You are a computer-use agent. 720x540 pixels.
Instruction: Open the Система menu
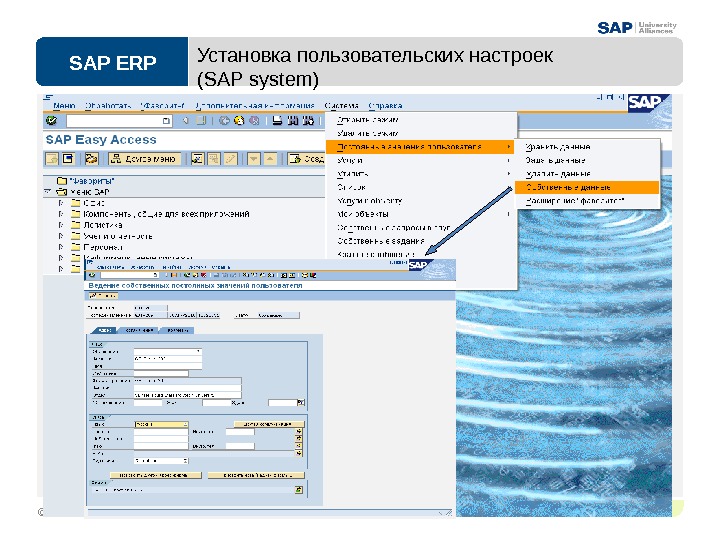click(x=341, y=106)
